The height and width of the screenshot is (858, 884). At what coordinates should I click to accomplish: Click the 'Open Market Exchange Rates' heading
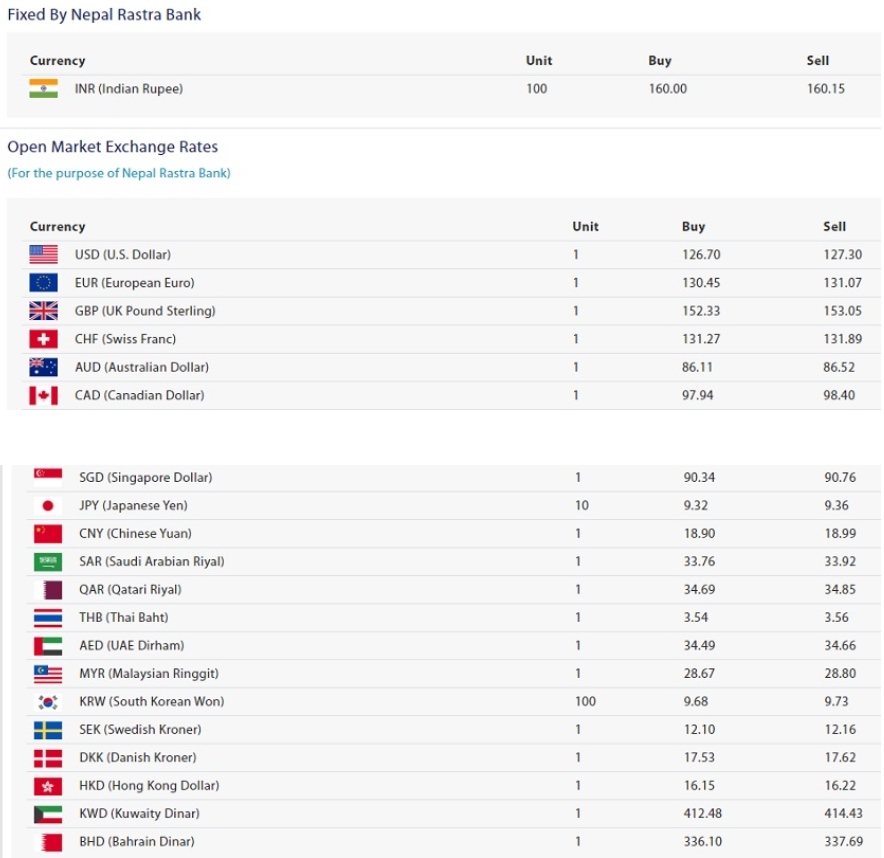(x=113, y=147)
